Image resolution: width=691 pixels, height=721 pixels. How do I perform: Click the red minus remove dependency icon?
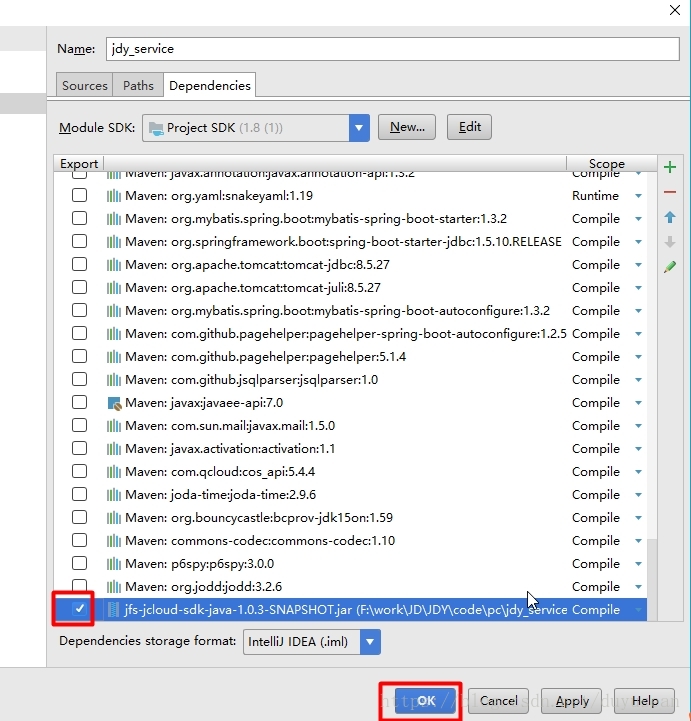(x=670, y=192)
